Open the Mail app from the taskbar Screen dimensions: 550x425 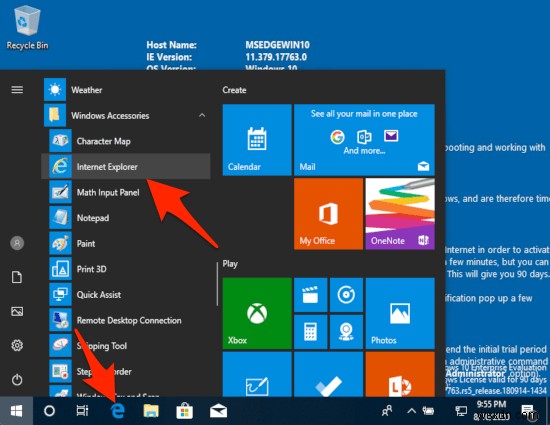pos(218,411)
